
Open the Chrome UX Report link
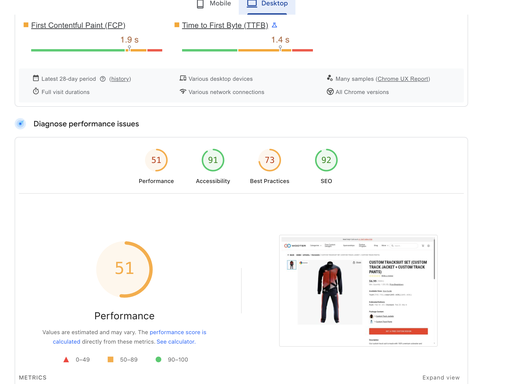point(403,79)
